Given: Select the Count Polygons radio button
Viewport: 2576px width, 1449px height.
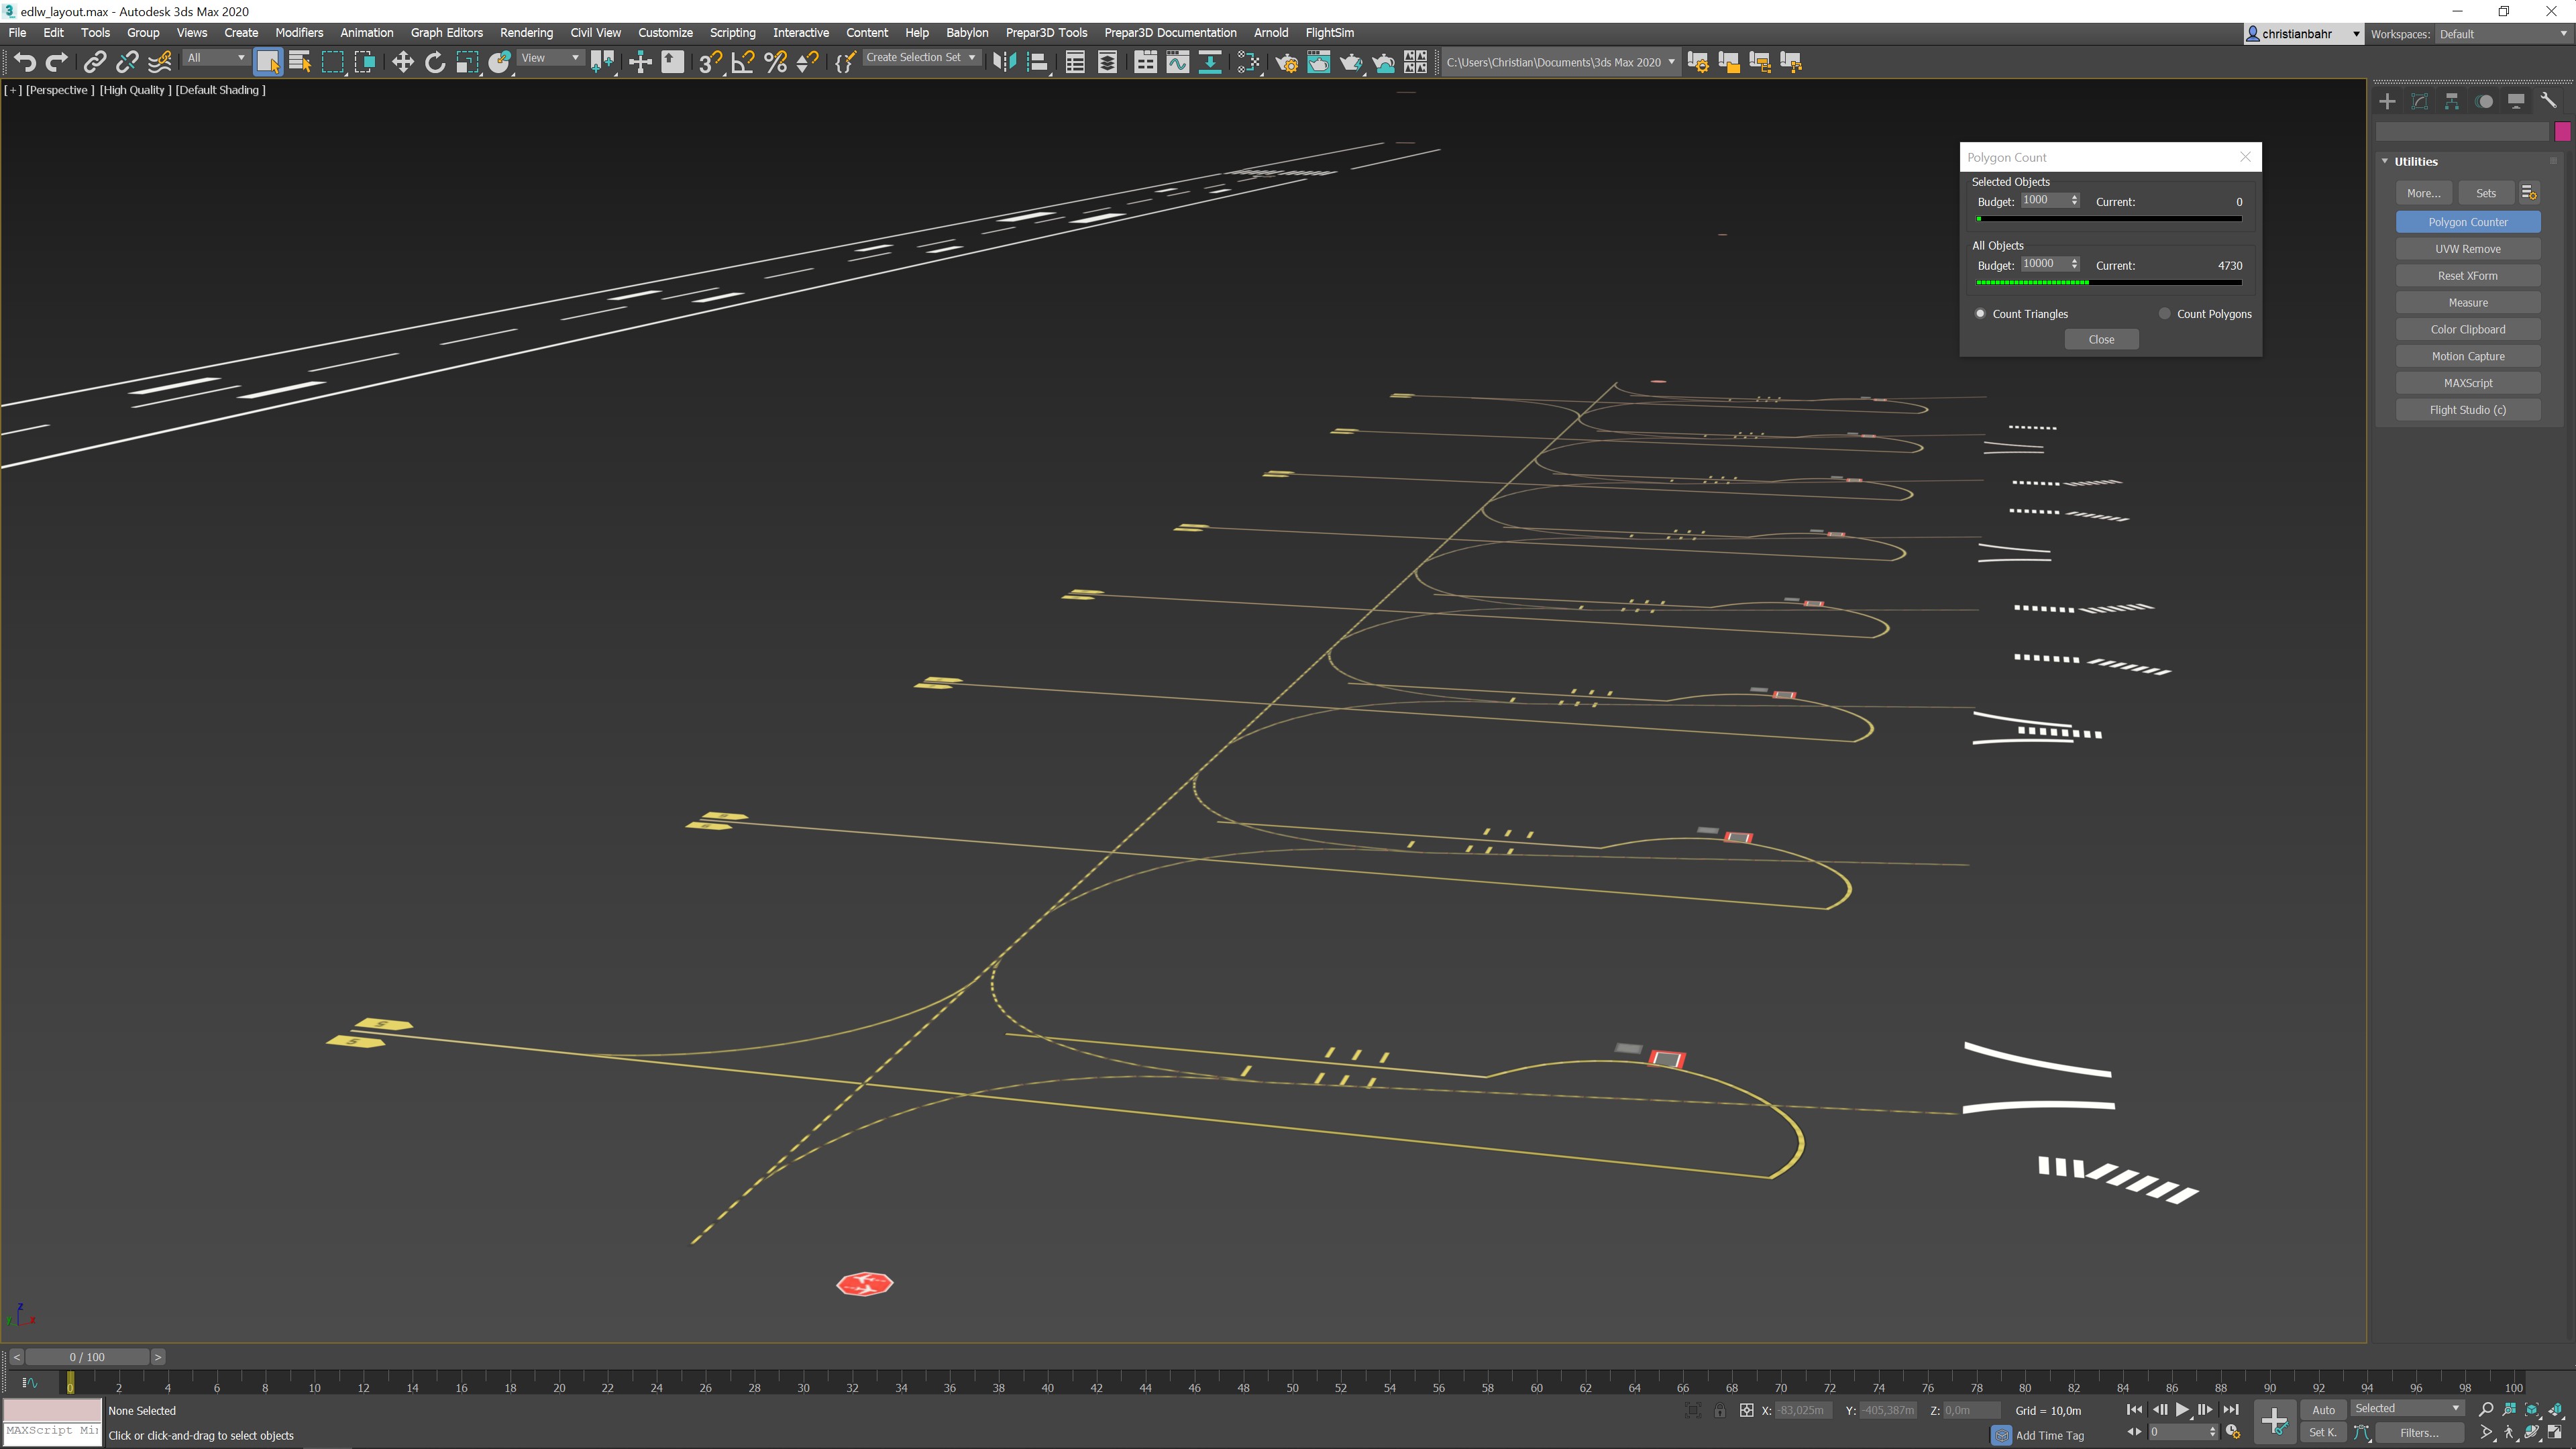Looking at the screenshot, I should 2164,314.
